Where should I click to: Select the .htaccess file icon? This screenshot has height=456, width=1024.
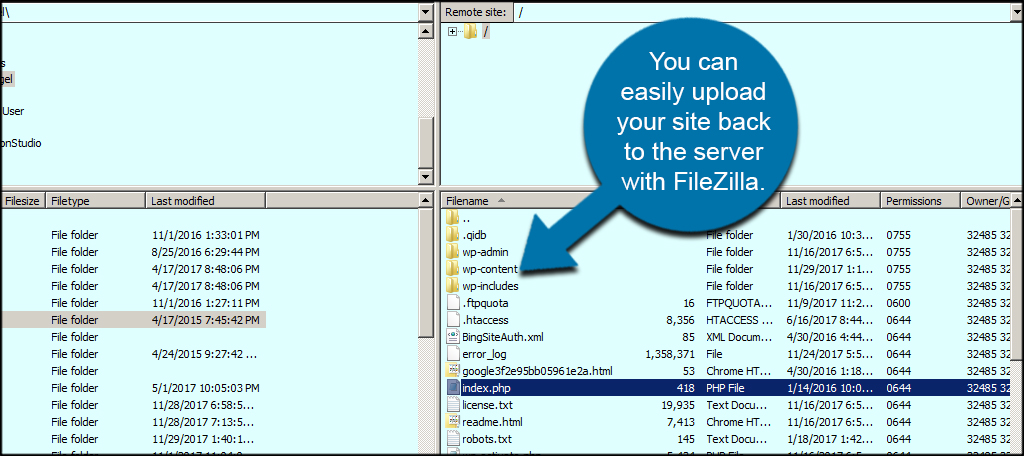click(453, 319)
